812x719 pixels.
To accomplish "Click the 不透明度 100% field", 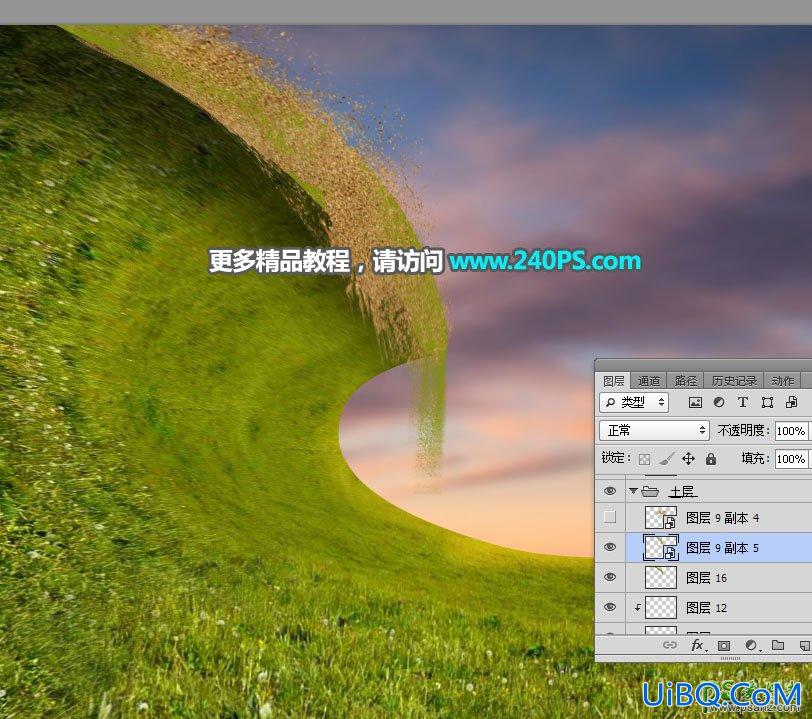I will [791, 431].
